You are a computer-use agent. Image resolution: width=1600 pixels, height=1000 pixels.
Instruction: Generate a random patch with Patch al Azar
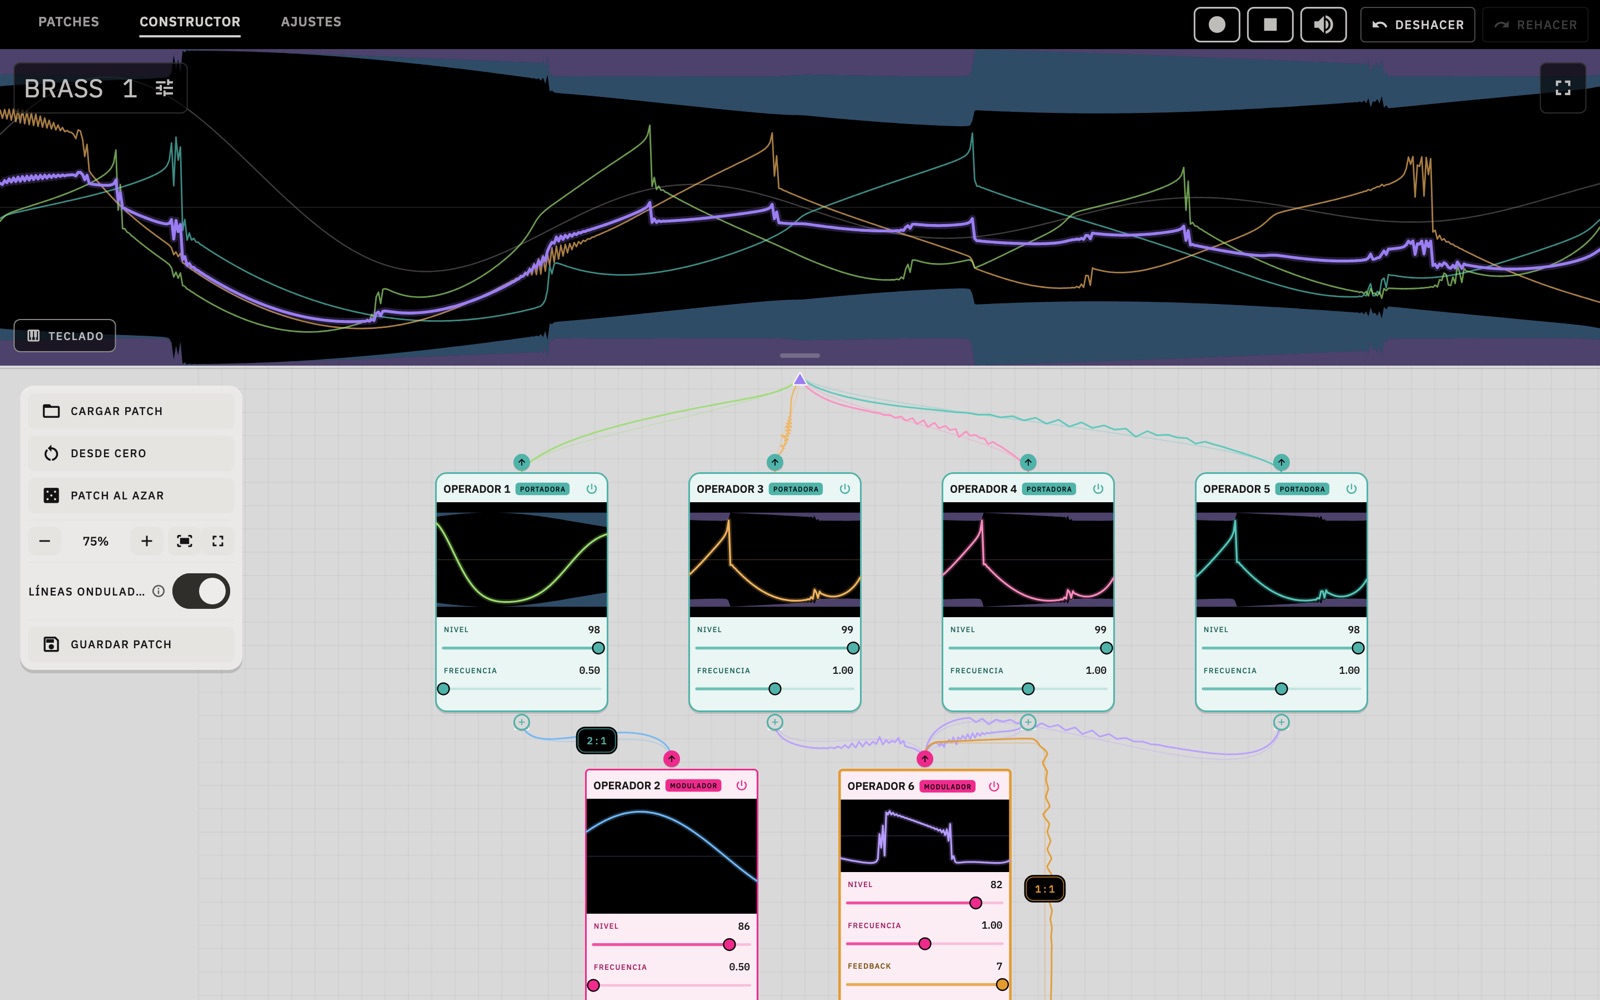[x=131, y=495]
